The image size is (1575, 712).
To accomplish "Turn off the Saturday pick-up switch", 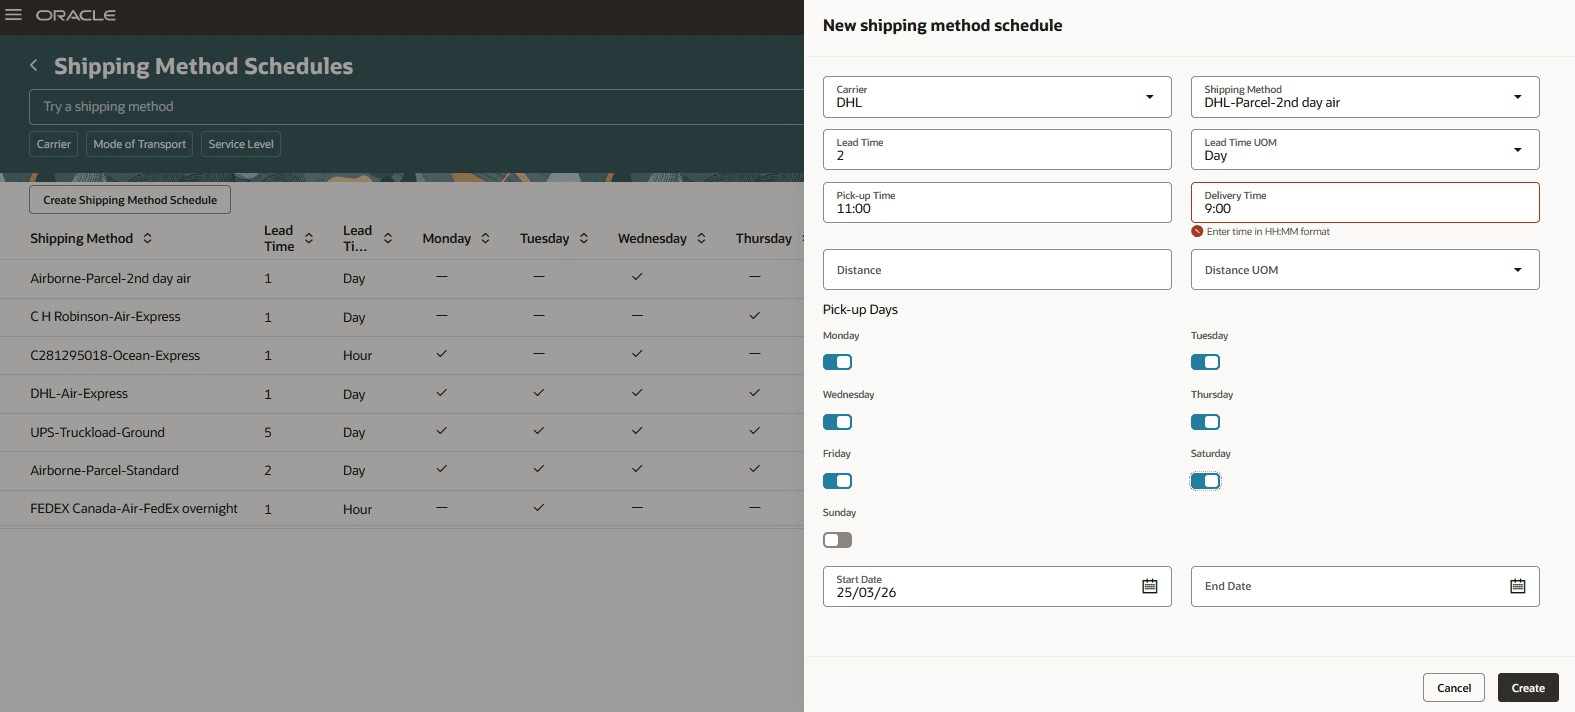I will click(x=1205, y=481).
